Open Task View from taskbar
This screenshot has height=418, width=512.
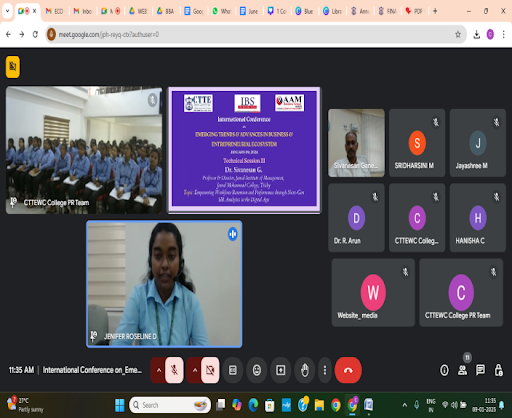[x=220, y=405]
